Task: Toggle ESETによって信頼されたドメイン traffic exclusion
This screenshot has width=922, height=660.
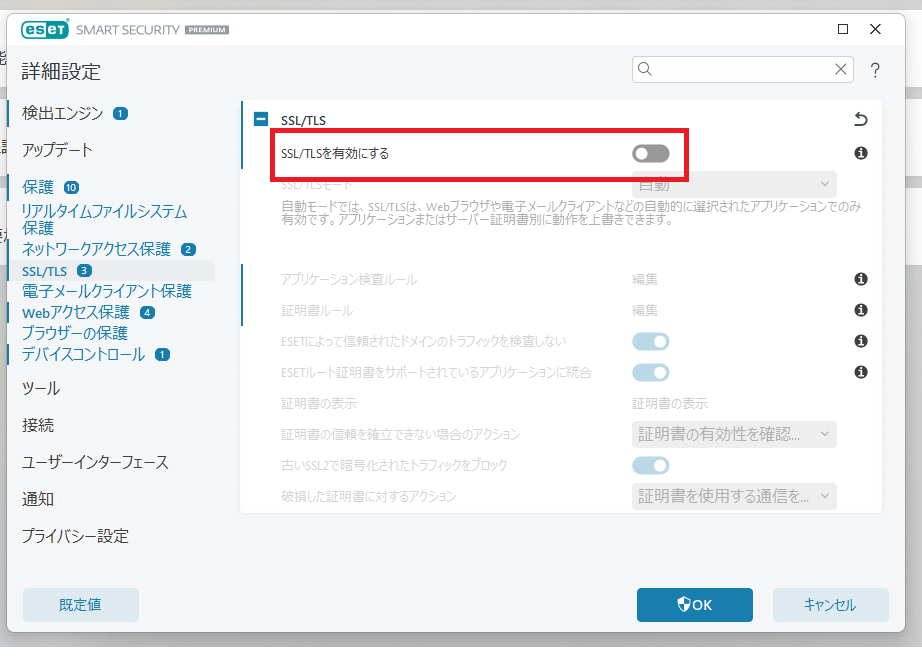Action: tap(650, 342)
